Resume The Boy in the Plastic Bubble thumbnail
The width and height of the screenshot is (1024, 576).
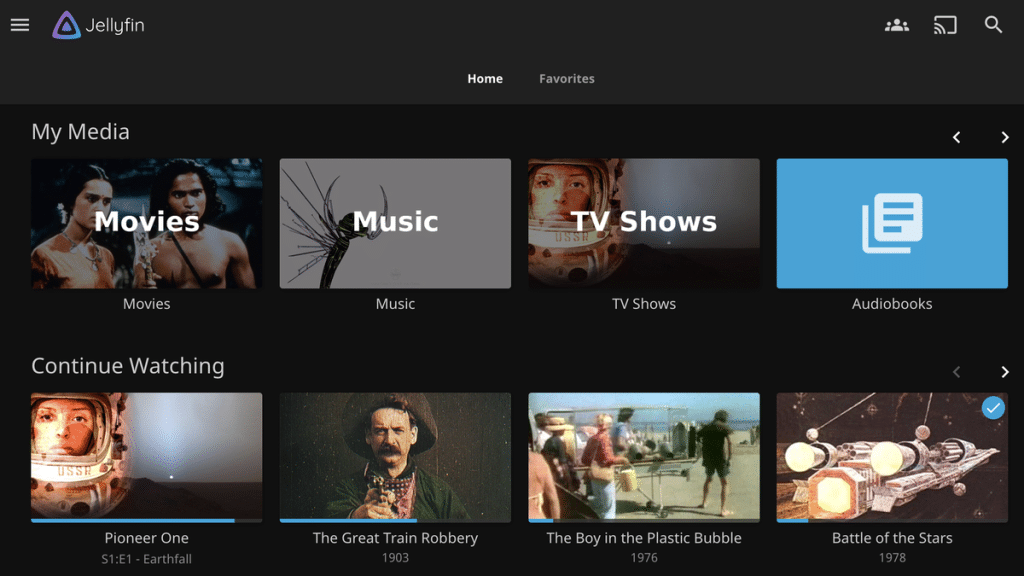point(644,456)
